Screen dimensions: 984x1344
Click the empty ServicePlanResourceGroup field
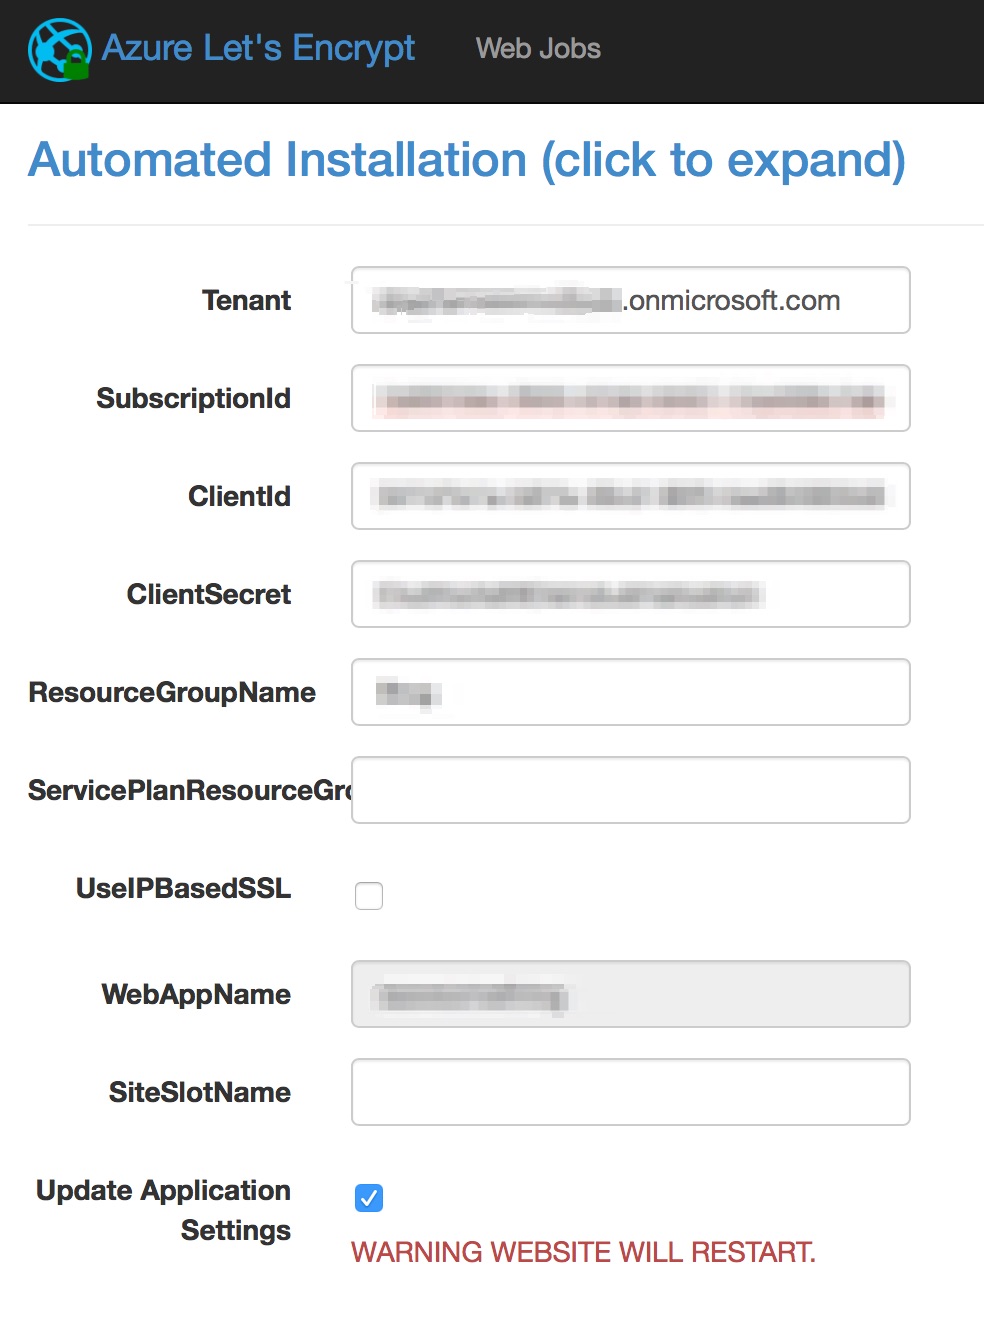coord(630,790)
